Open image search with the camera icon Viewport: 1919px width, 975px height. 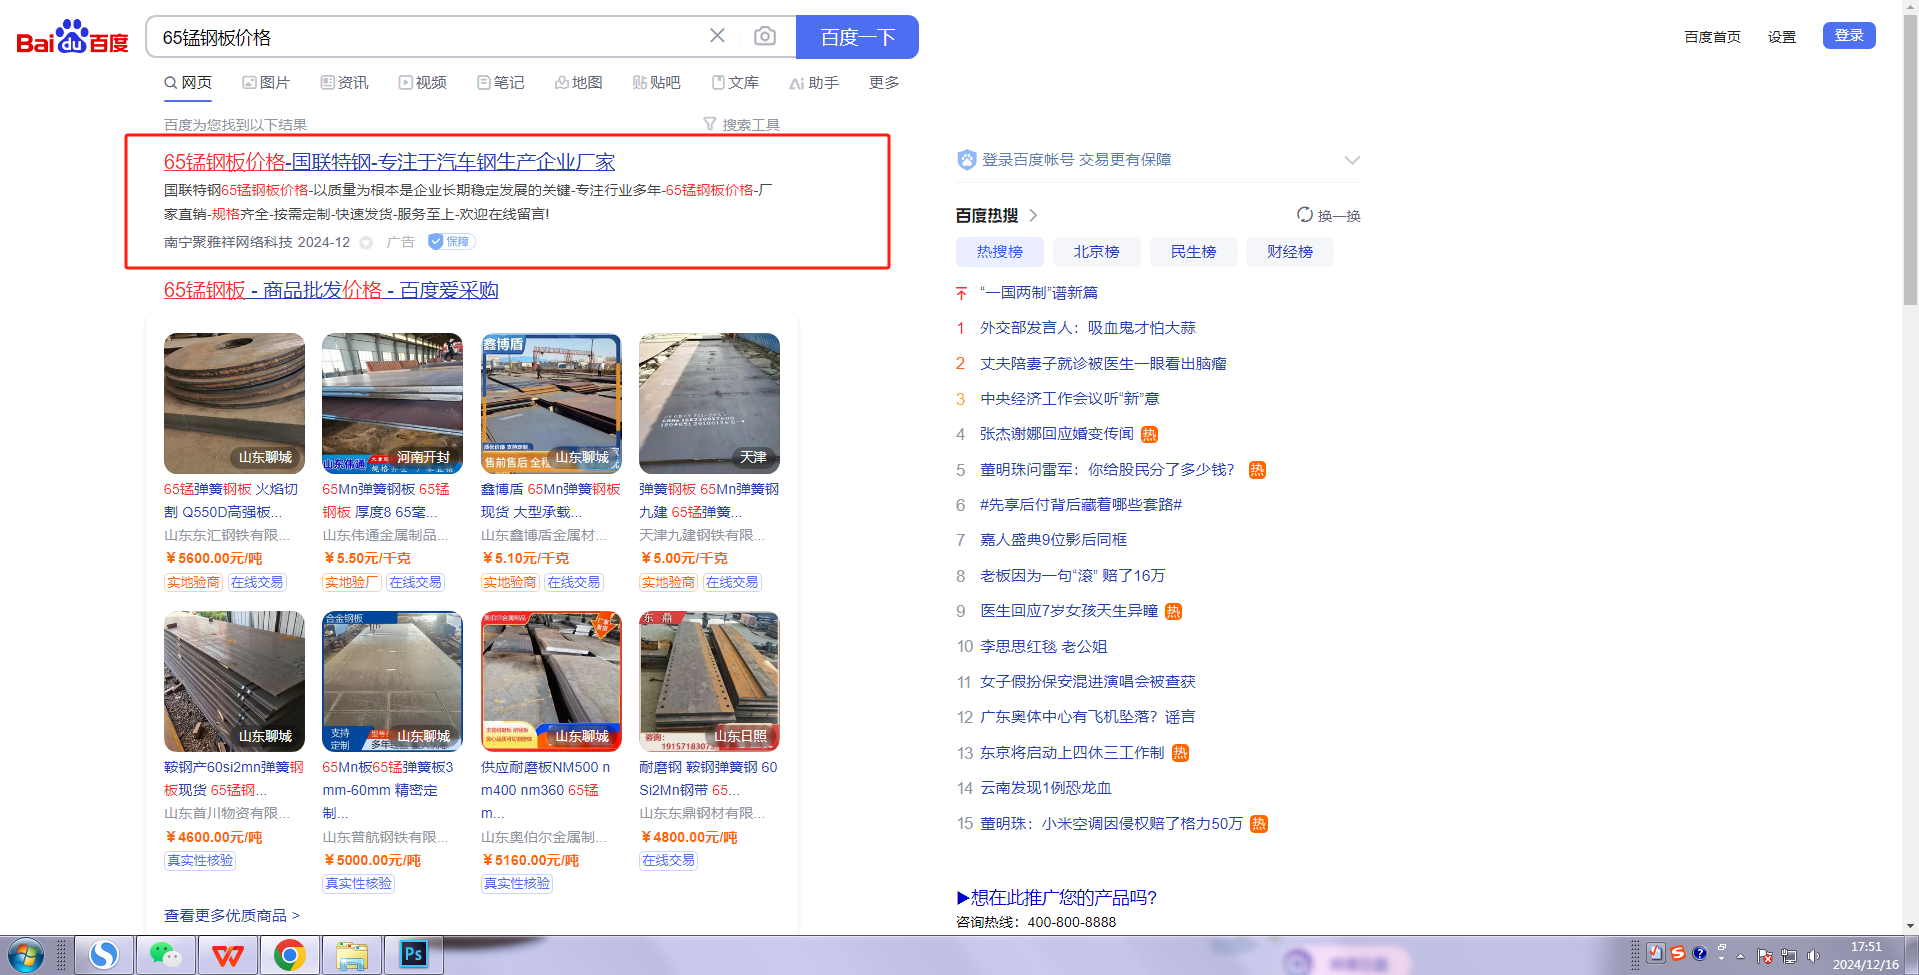tap(765, 36)
